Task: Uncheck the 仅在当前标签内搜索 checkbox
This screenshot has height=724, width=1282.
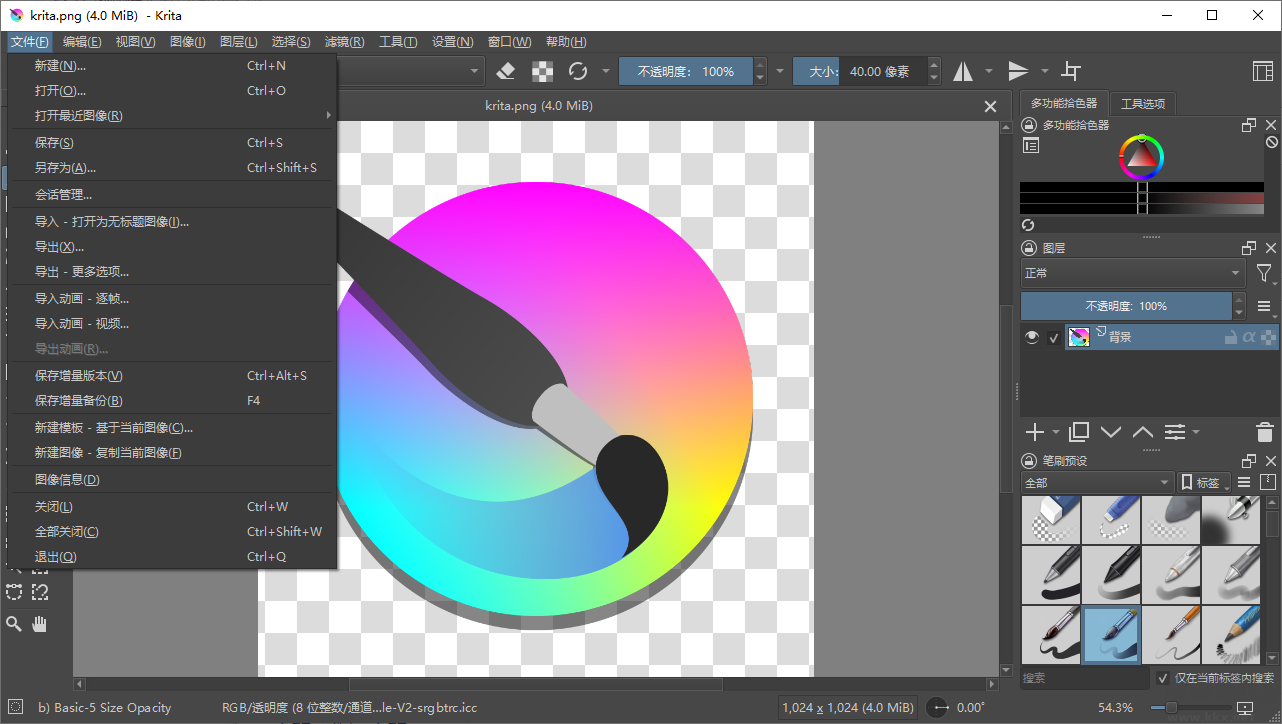Action: [1162, 678]
